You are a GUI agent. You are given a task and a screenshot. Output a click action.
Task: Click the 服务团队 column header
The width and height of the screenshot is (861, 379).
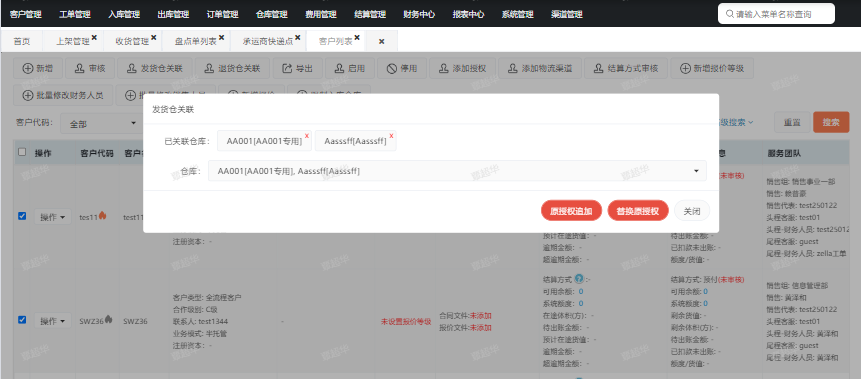(784, 153)
